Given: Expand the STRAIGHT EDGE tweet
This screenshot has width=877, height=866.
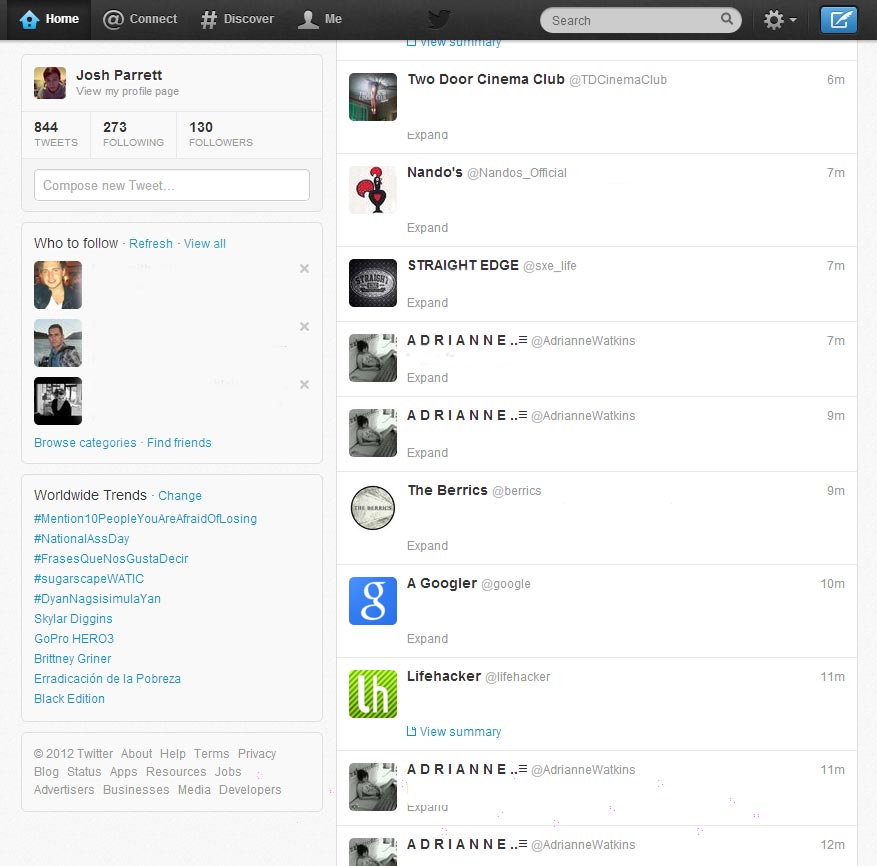Looking at the screenshot, I should [427, 303].
